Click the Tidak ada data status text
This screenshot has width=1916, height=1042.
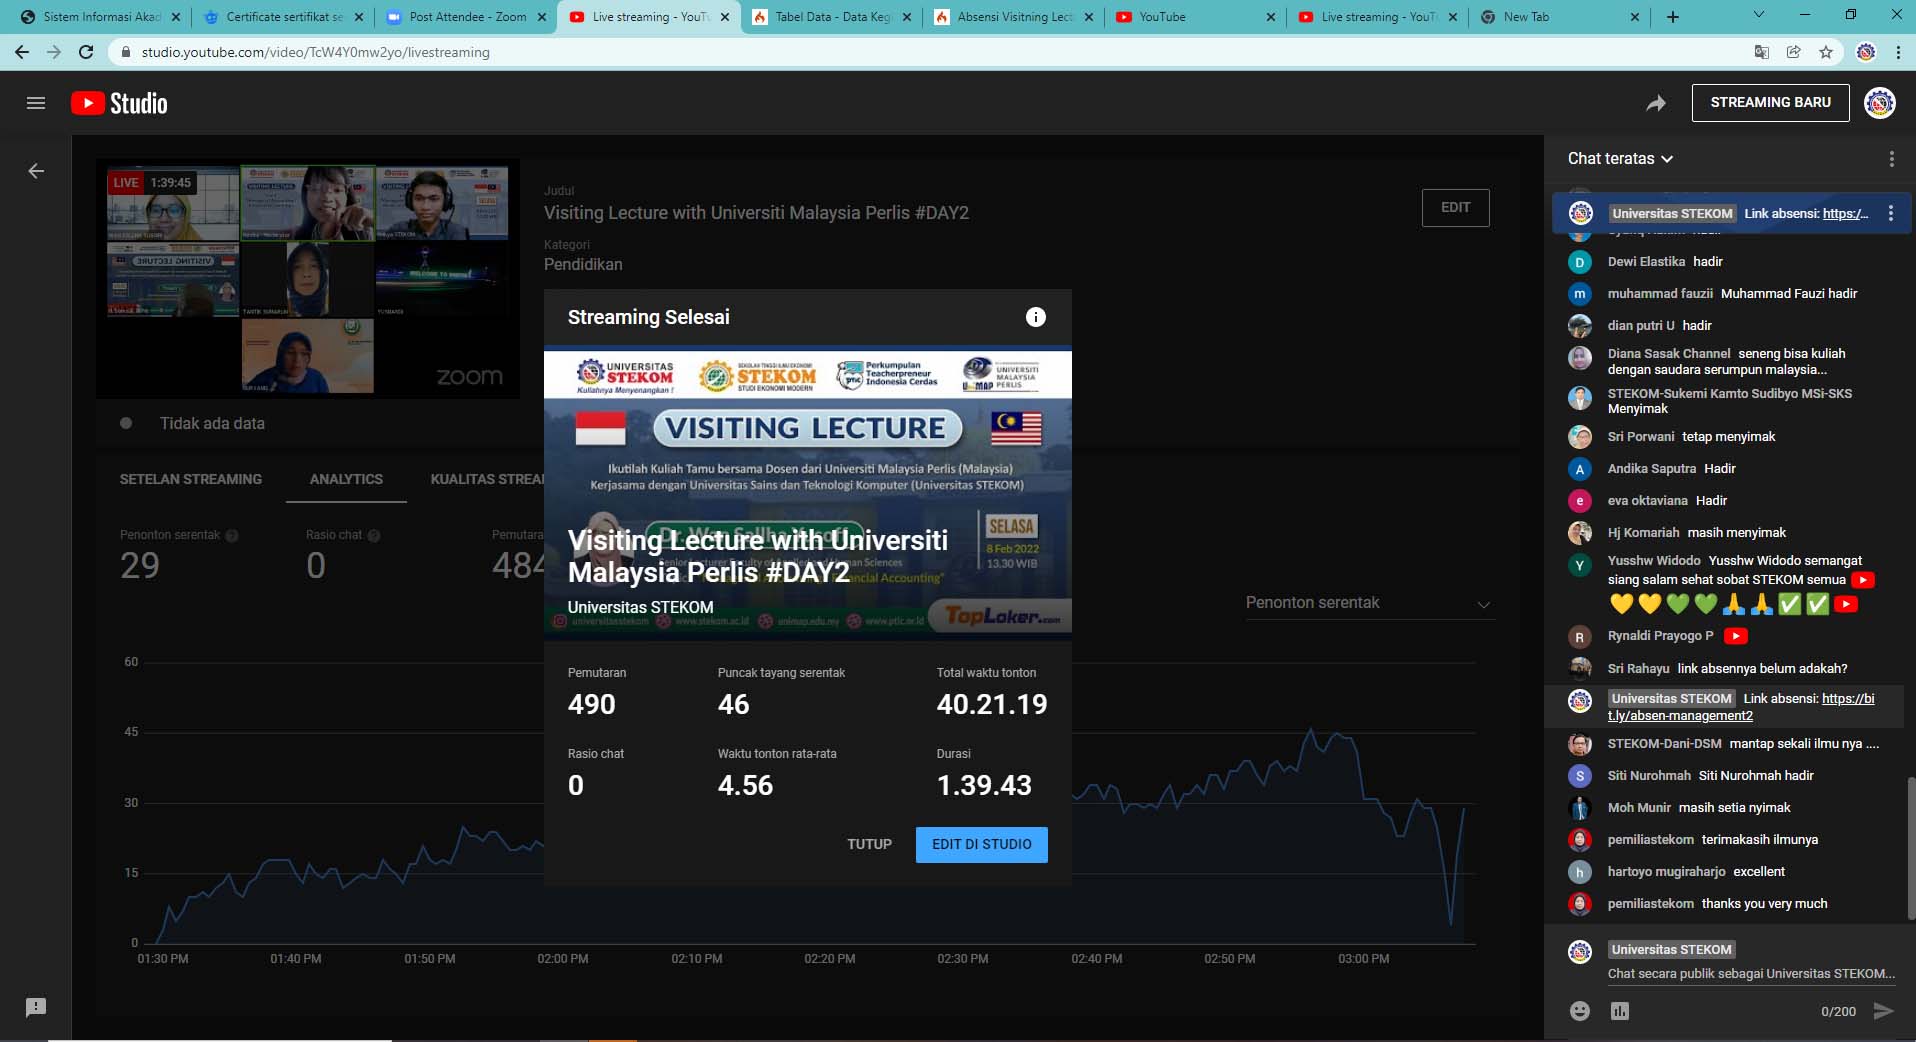[212, 424]
